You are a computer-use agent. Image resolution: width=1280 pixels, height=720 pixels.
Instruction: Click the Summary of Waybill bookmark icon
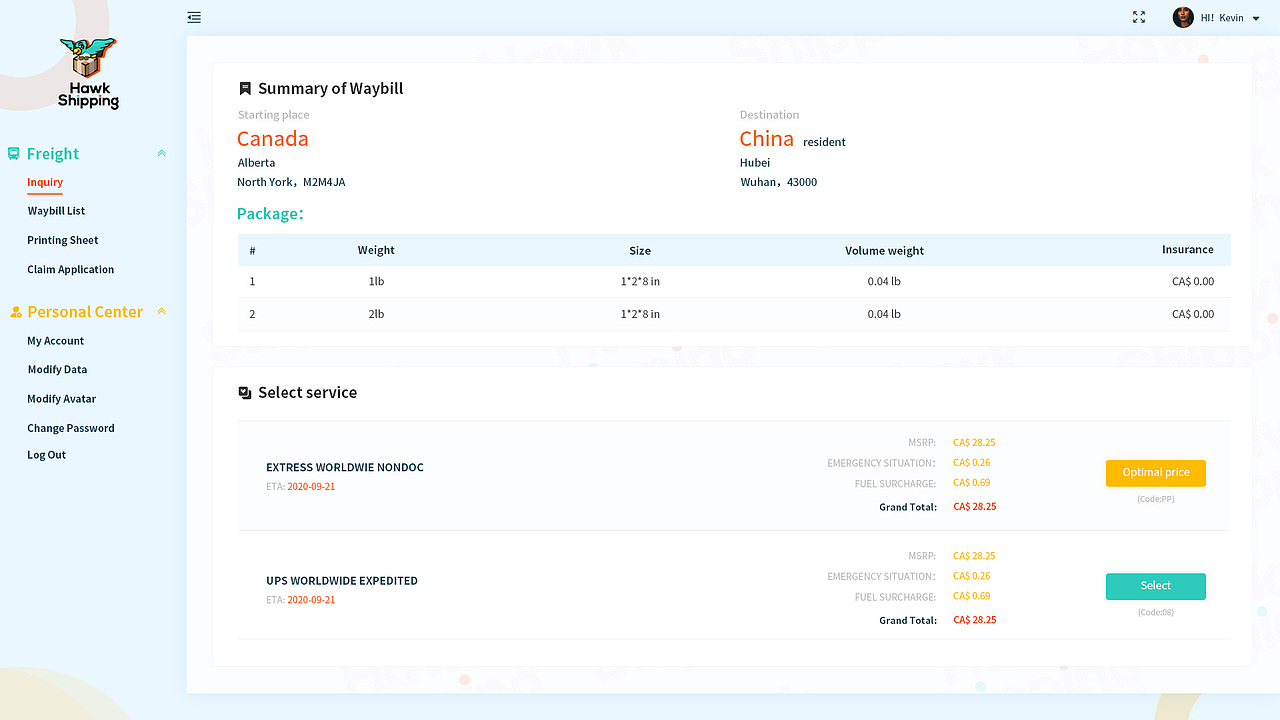point(245,89)
